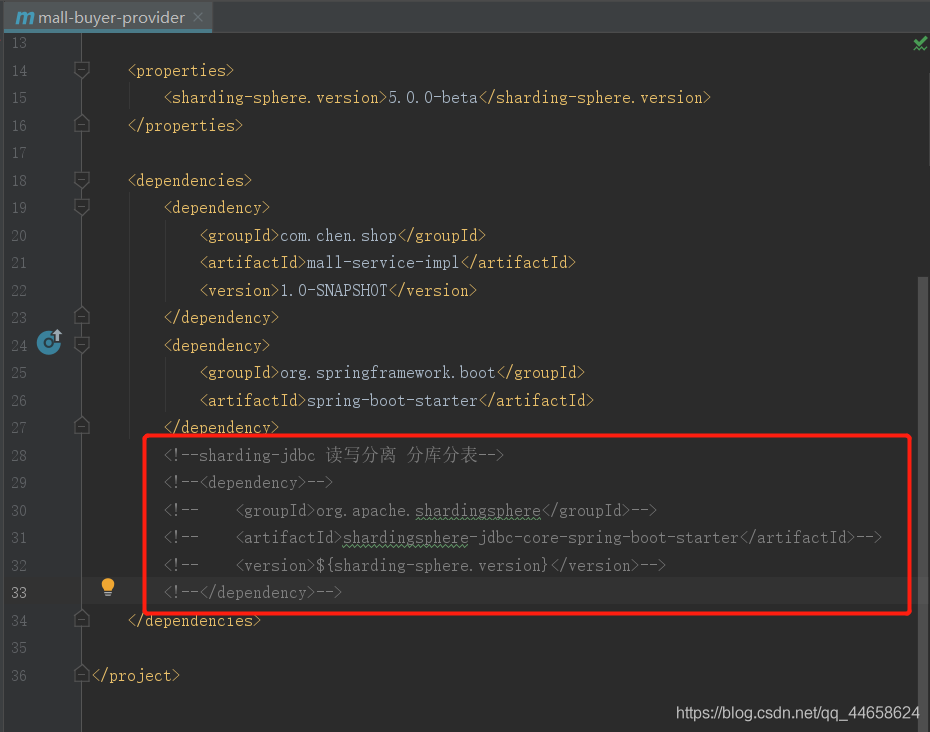This screenshot has width=930, height=732.
Task: Click the 1.0-SNAPSHOT version text
Action: (334, 290)
